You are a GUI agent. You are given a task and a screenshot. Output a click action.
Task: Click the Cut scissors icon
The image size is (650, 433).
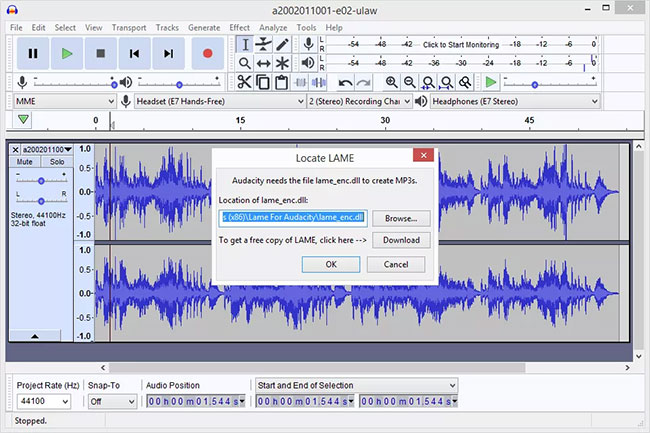[245, 82]
